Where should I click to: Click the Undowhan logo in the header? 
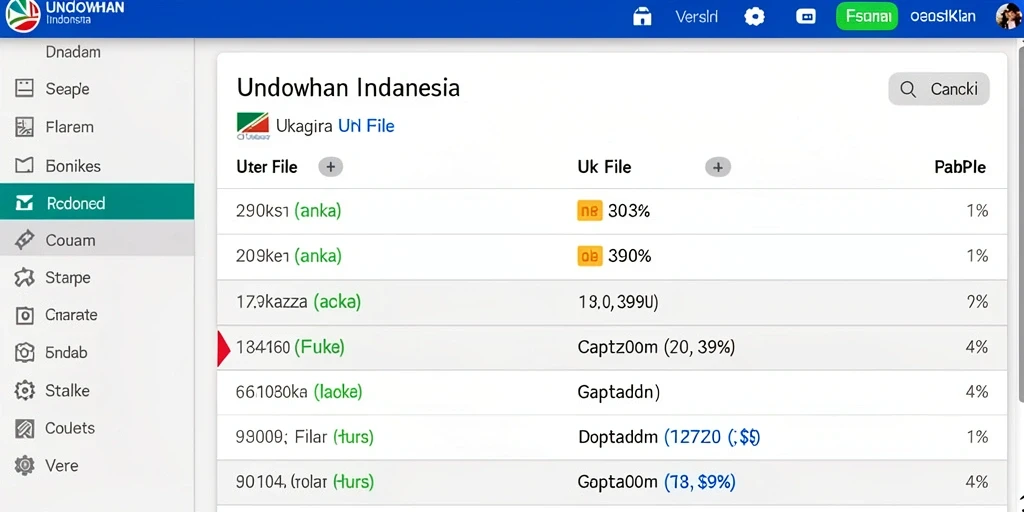click(22, 16)
